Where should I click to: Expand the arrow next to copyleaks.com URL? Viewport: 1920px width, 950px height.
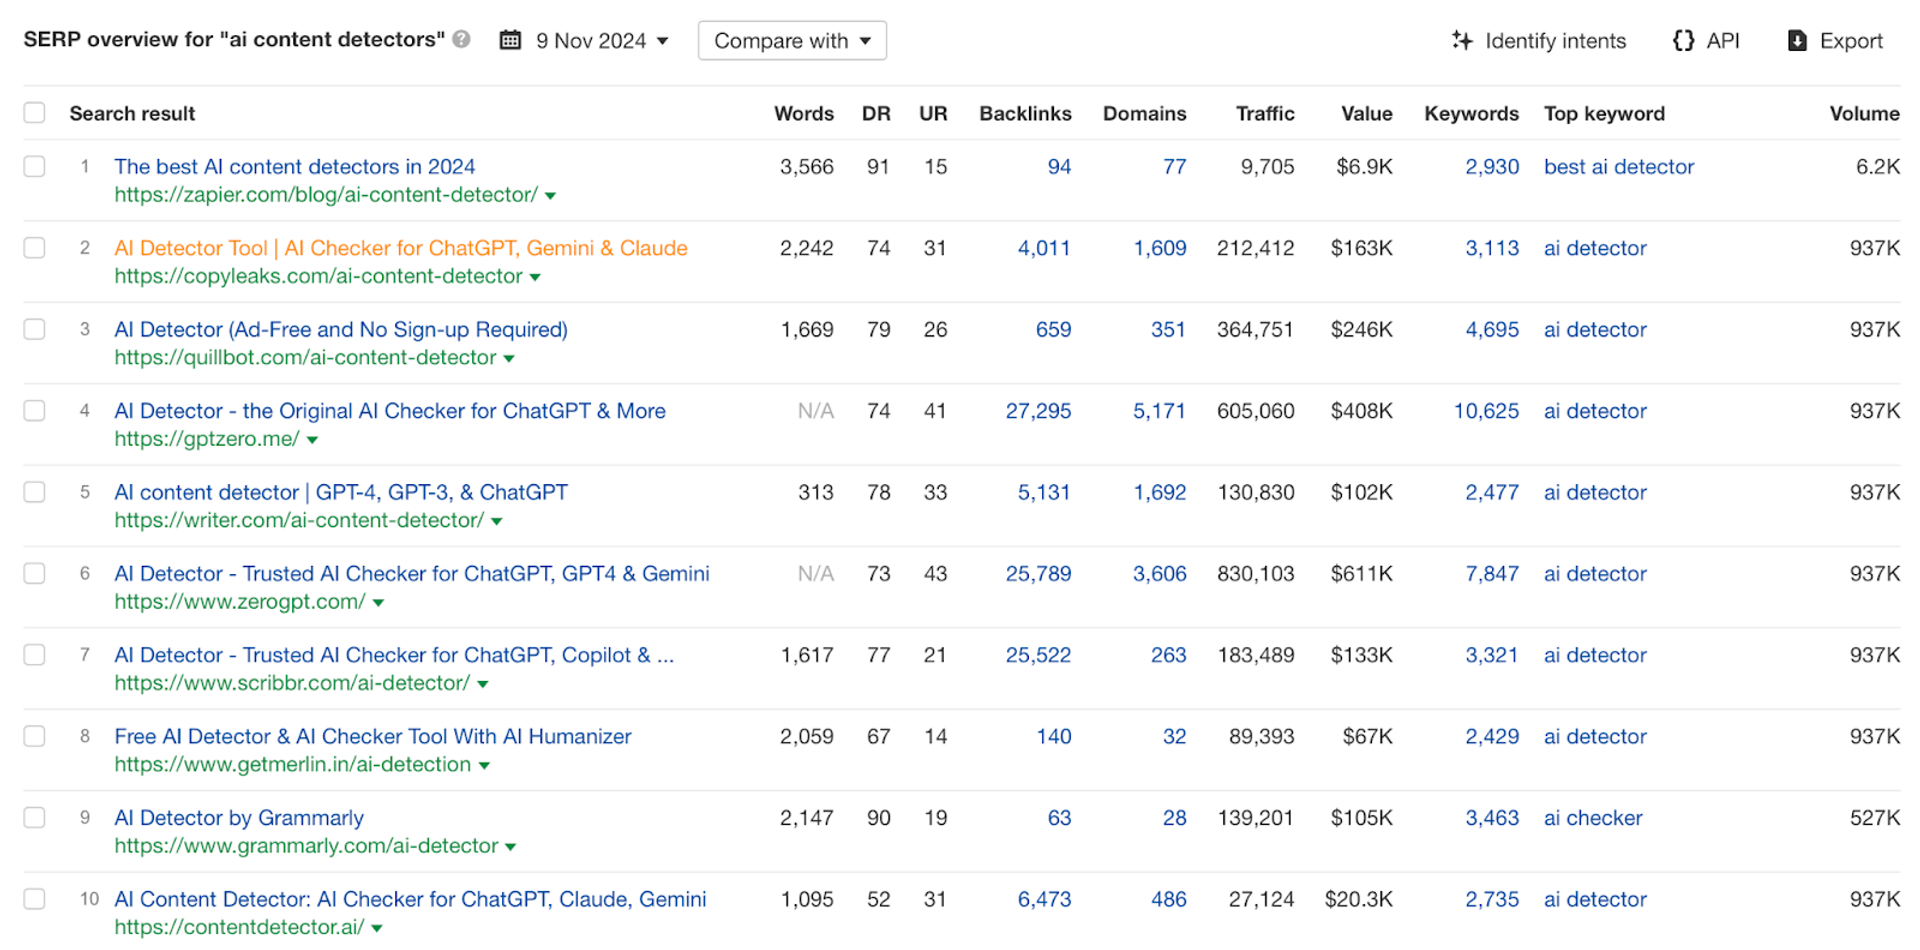535,277
